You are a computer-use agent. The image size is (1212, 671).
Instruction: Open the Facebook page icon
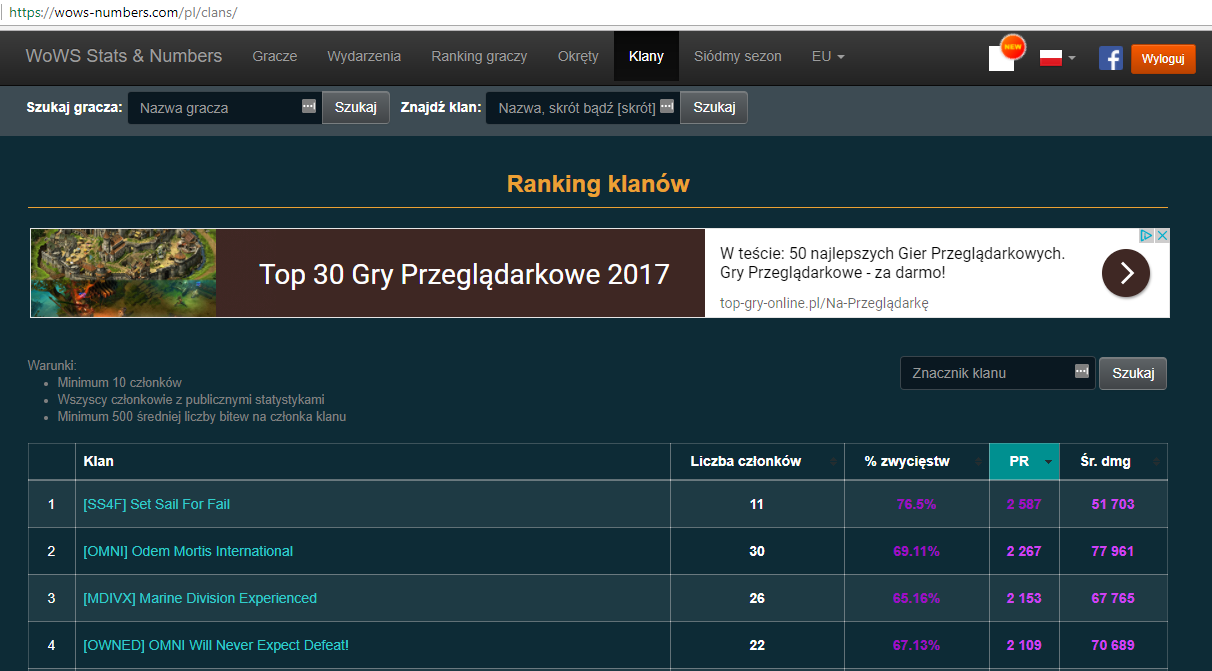click(1110, 58)
